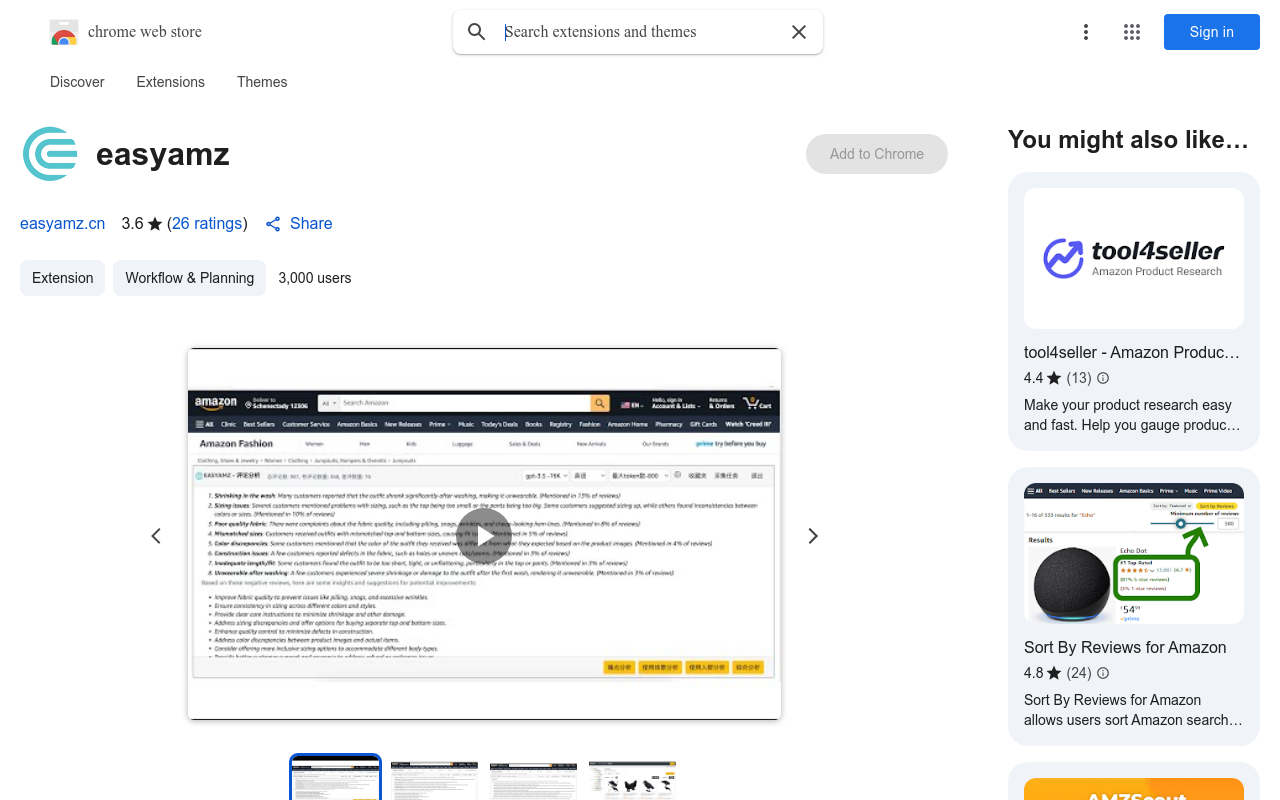The width and height of the screenshot is (1280, 800).
Task: Click info icon beside tool4seller rating
Action: click(x=1103, y=378)
